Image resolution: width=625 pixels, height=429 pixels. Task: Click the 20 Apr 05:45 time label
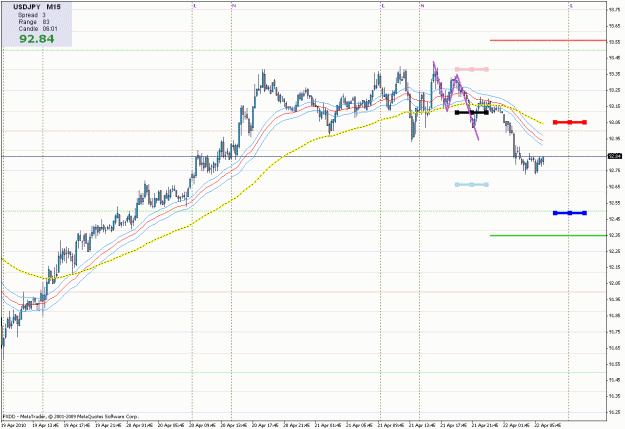171,425
